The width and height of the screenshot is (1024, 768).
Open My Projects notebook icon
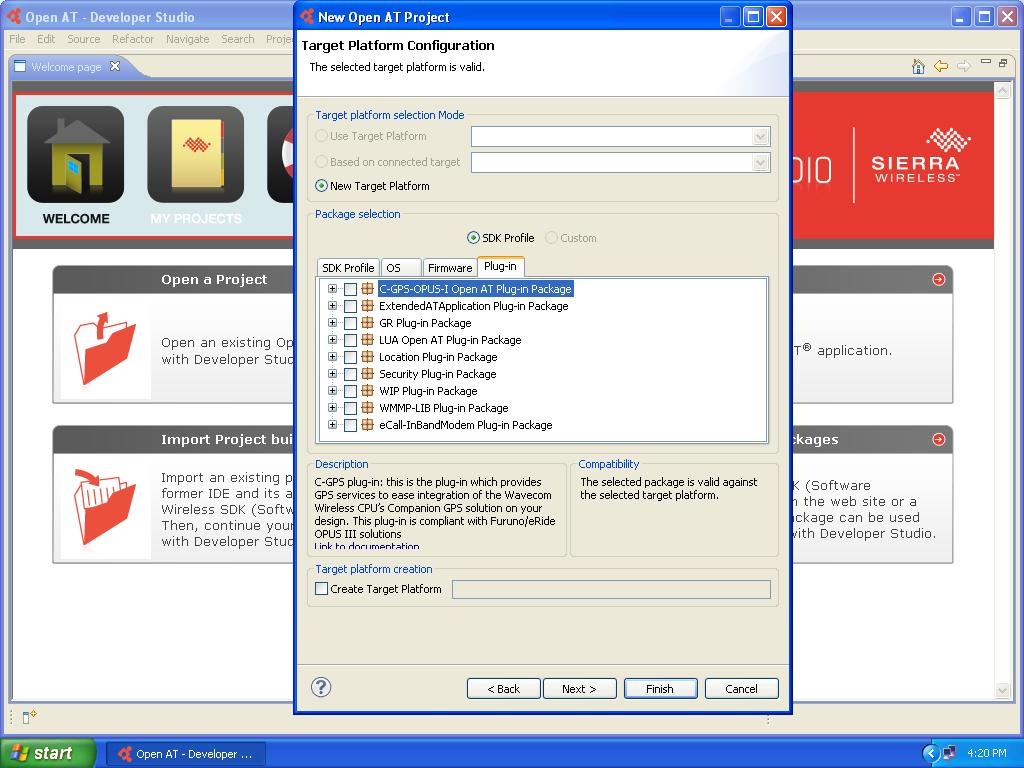click(195, 155)
